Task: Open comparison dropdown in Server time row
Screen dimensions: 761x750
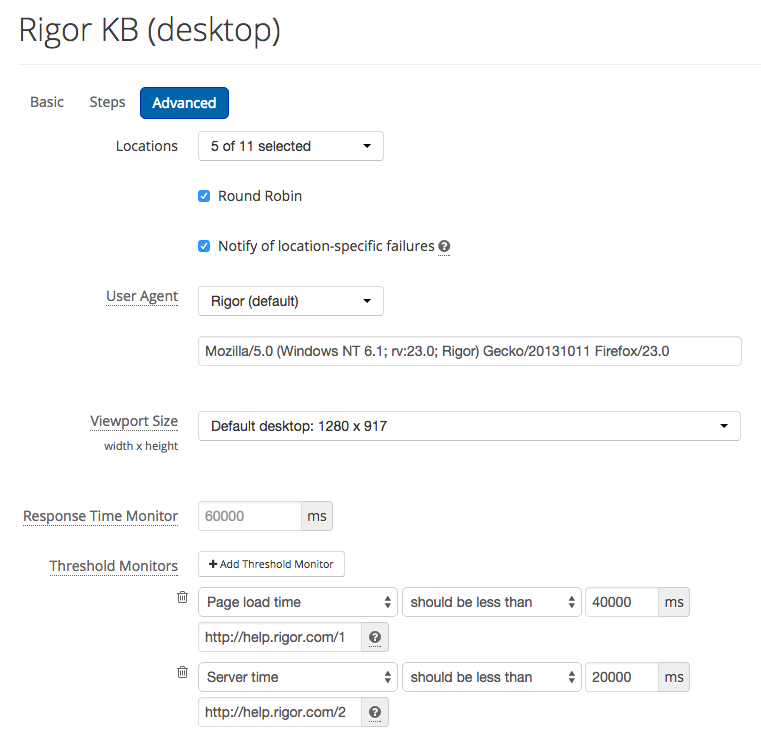Action: pyautogui.click(x=492, y=677)
